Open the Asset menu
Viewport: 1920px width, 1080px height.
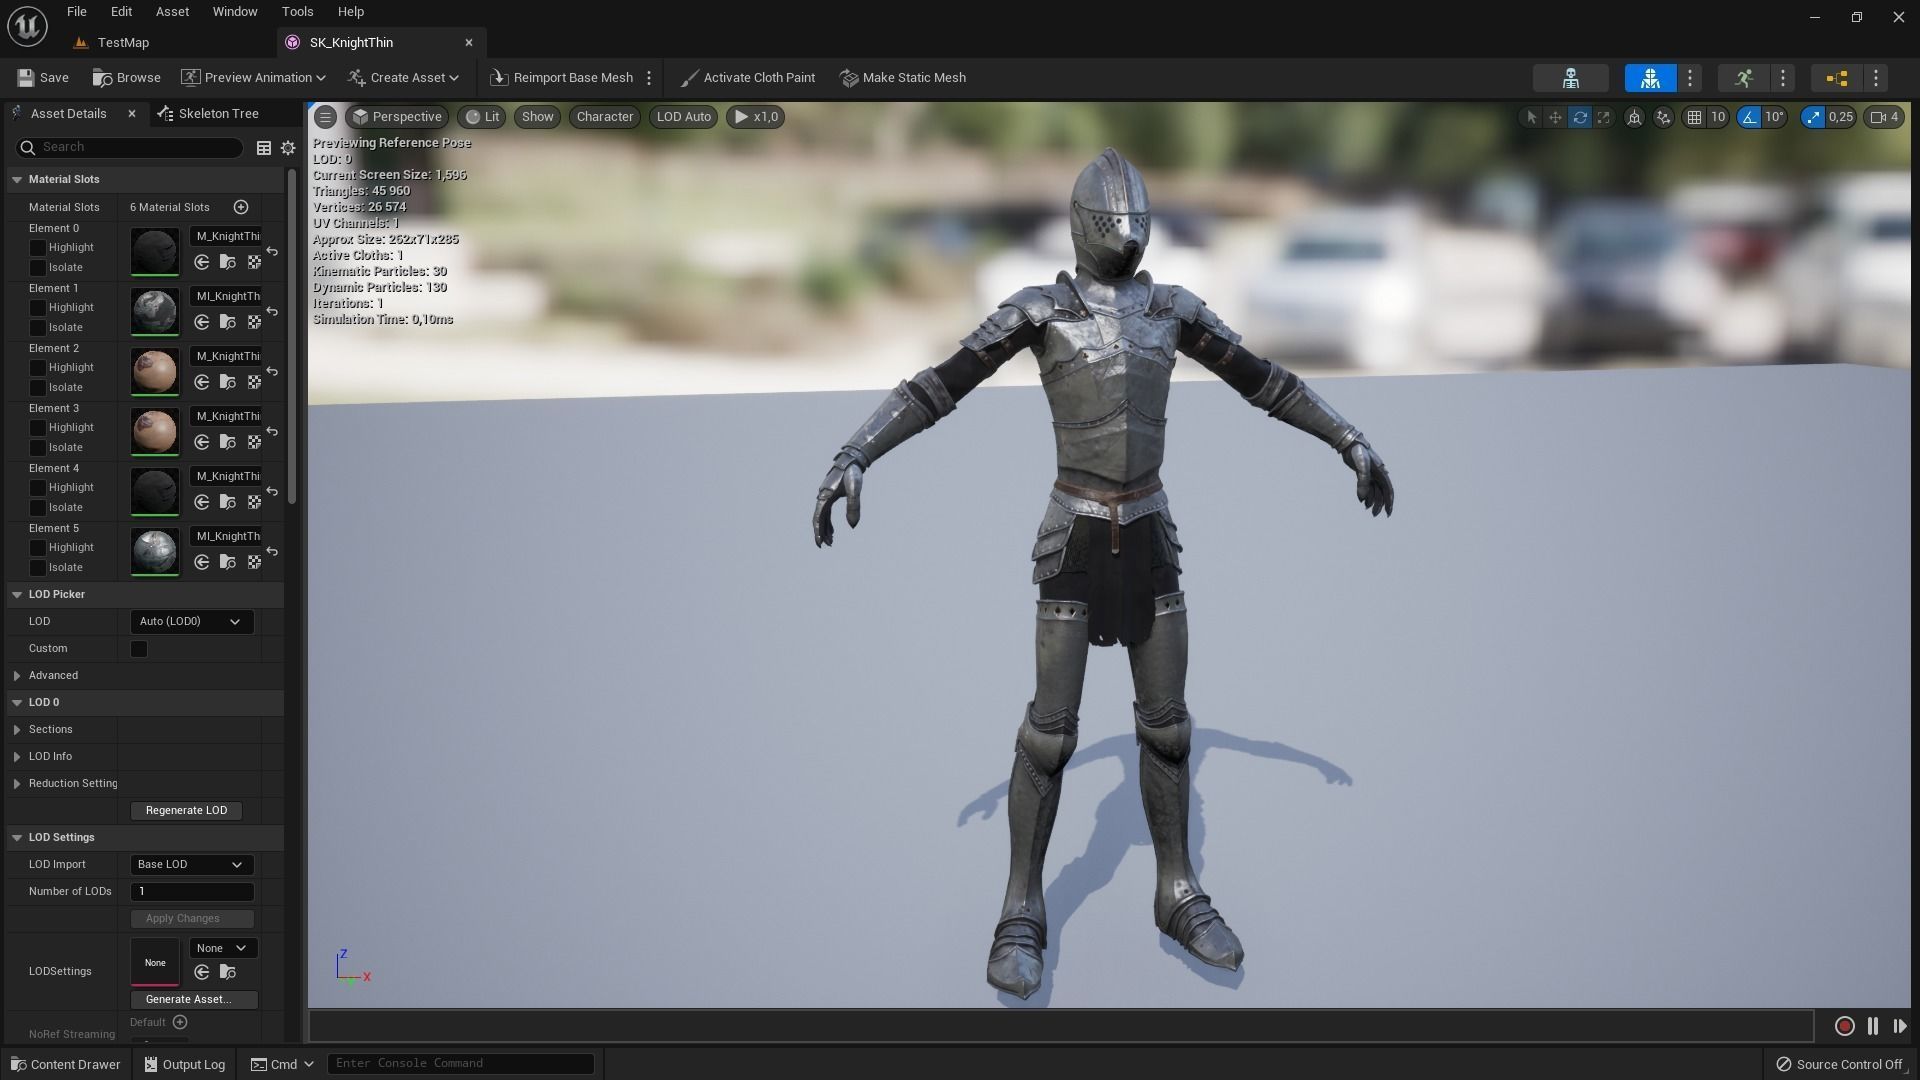click(172, 12)
